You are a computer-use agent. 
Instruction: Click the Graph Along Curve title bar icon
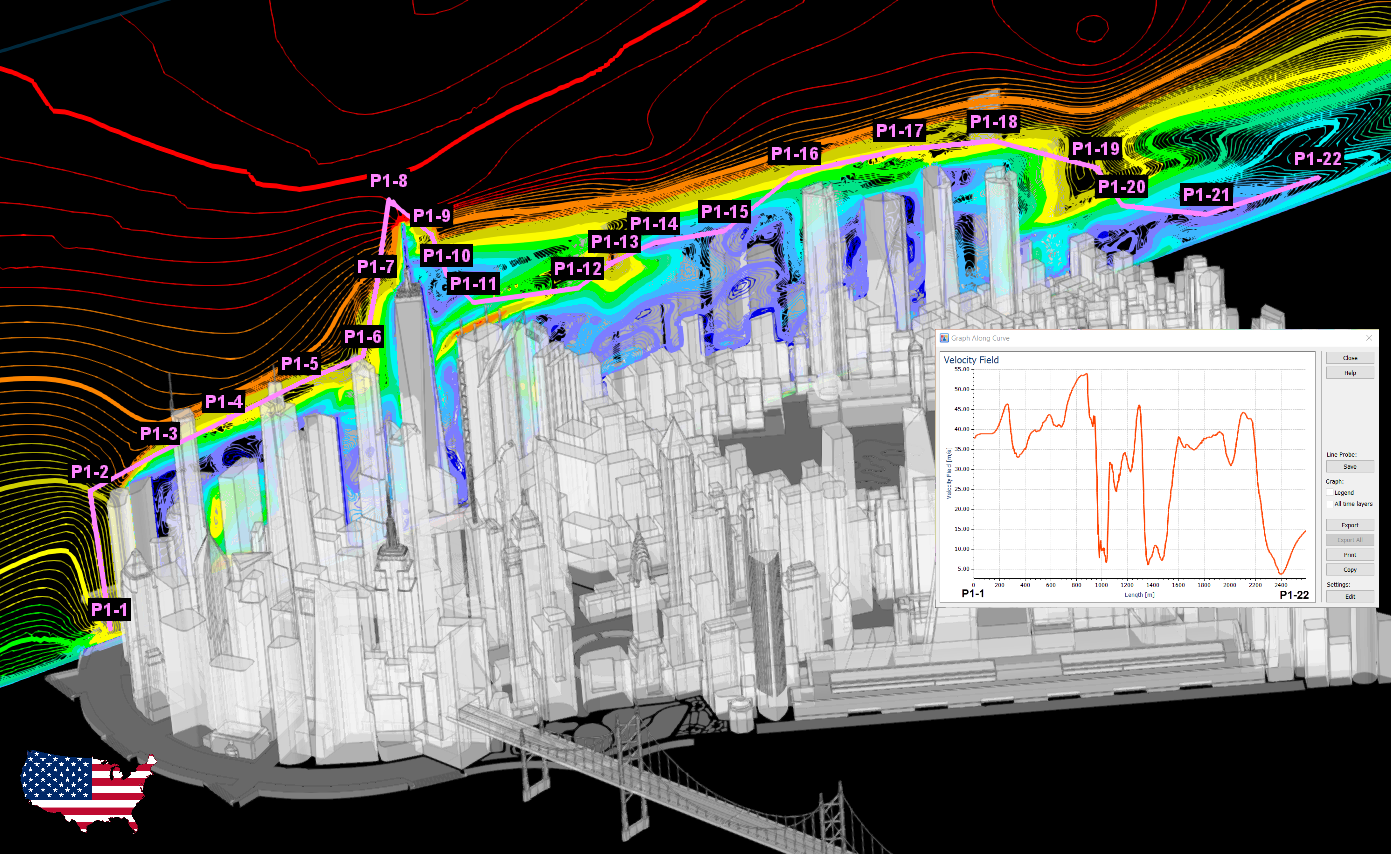click(945, 337)
